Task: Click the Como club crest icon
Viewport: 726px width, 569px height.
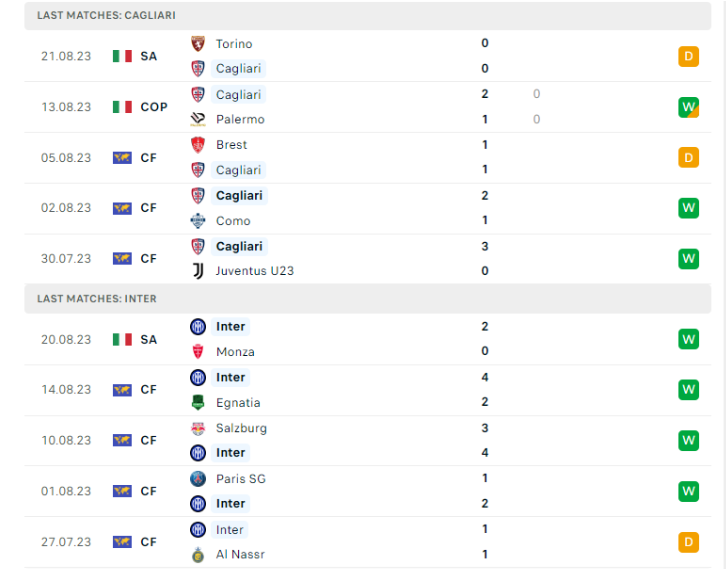Action: (197, 221)
